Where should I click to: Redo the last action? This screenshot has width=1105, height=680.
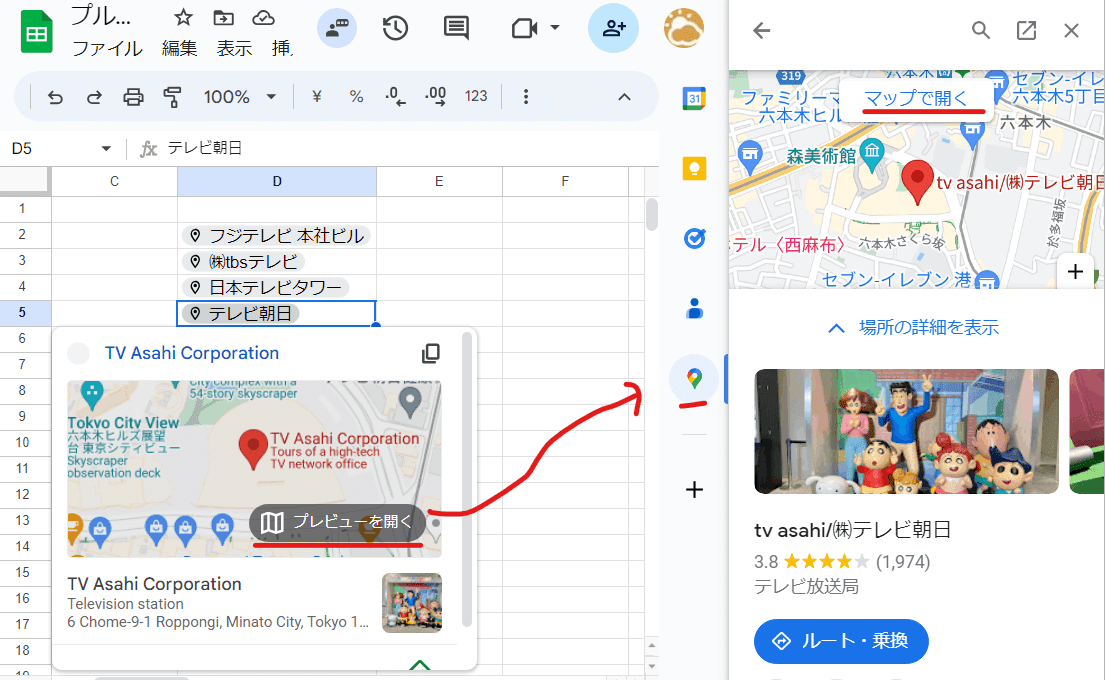pos(94,97)
